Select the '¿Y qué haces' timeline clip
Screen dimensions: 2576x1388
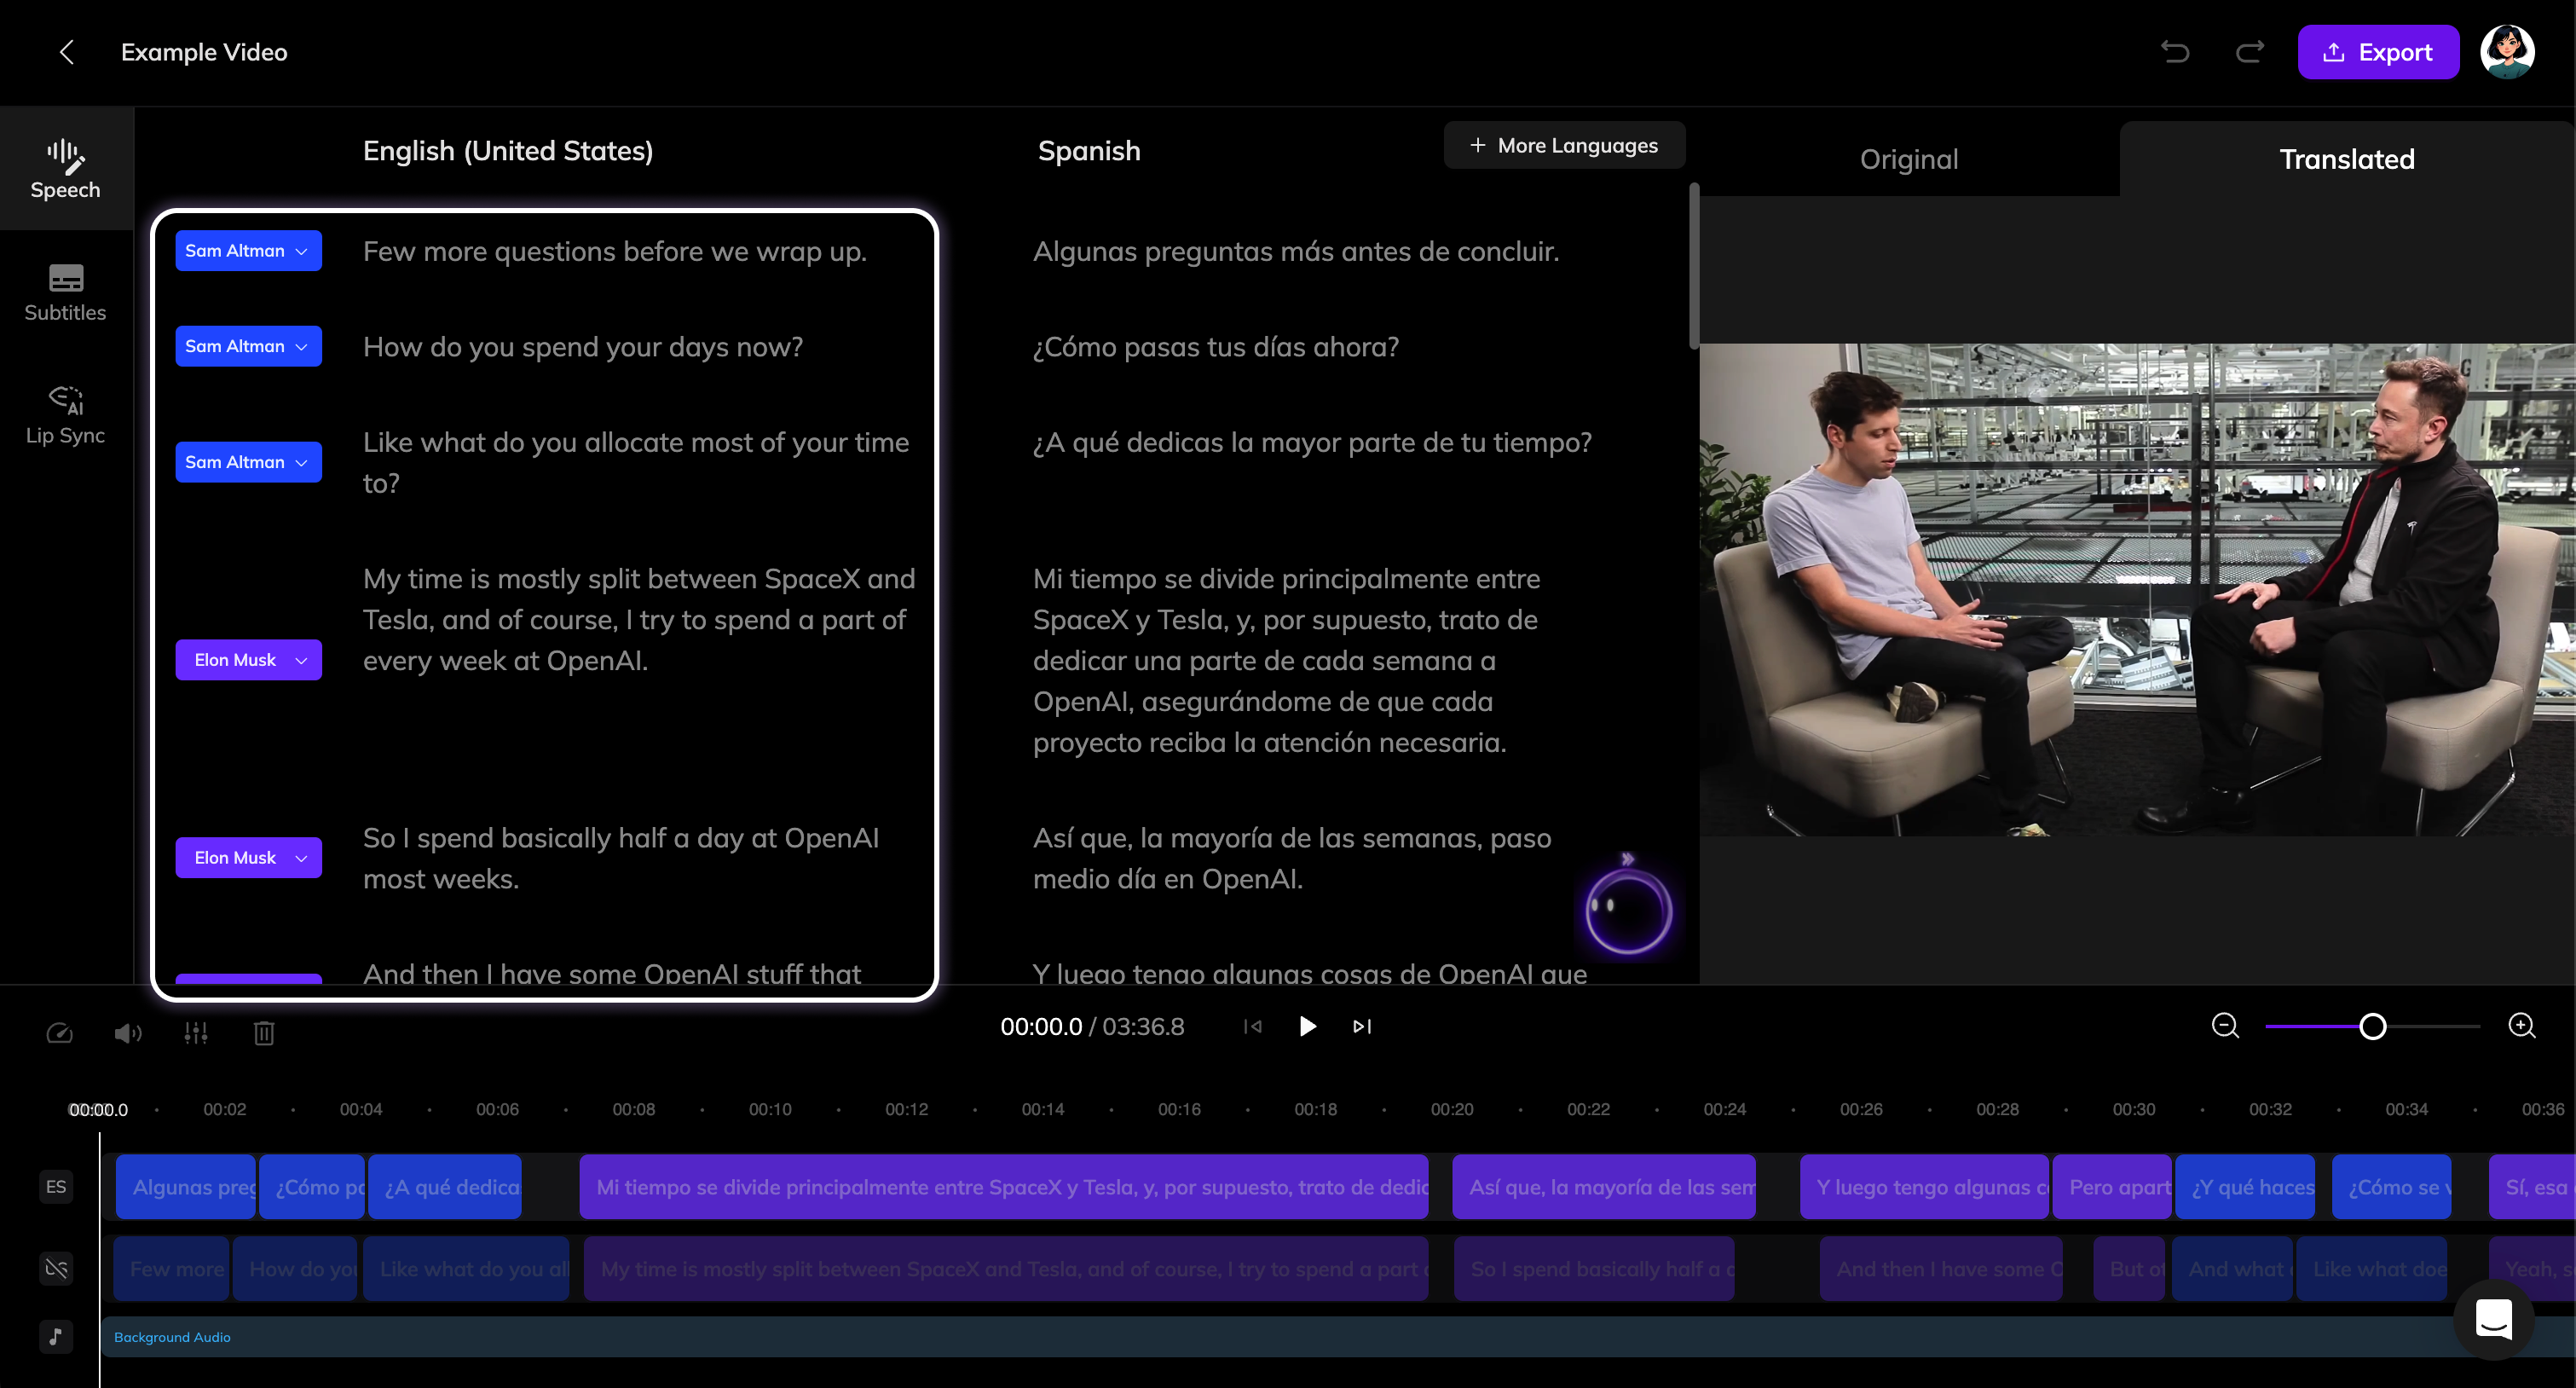point(2245,1187)
